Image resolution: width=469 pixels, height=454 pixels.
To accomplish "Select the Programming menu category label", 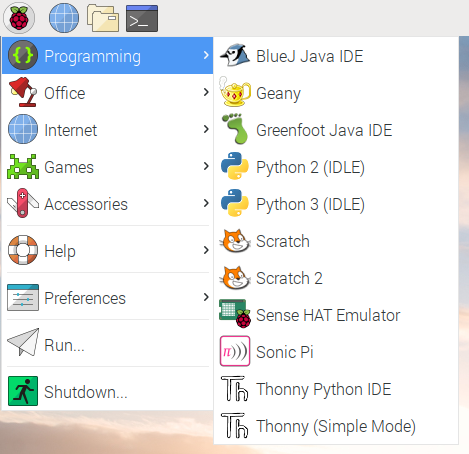I will (92, 57).
